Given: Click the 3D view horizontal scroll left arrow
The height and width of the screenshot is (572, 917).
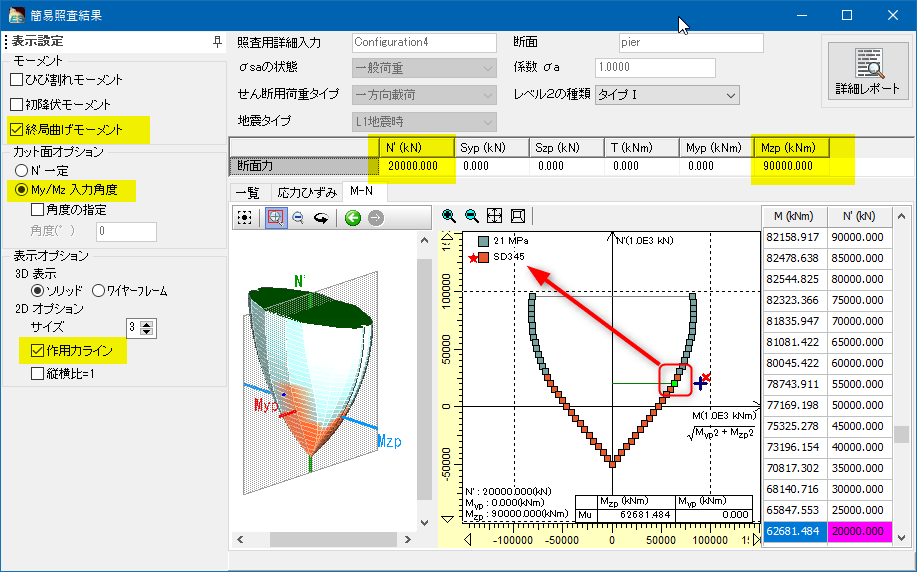Looking at the screenshot, I should (240, 539).
